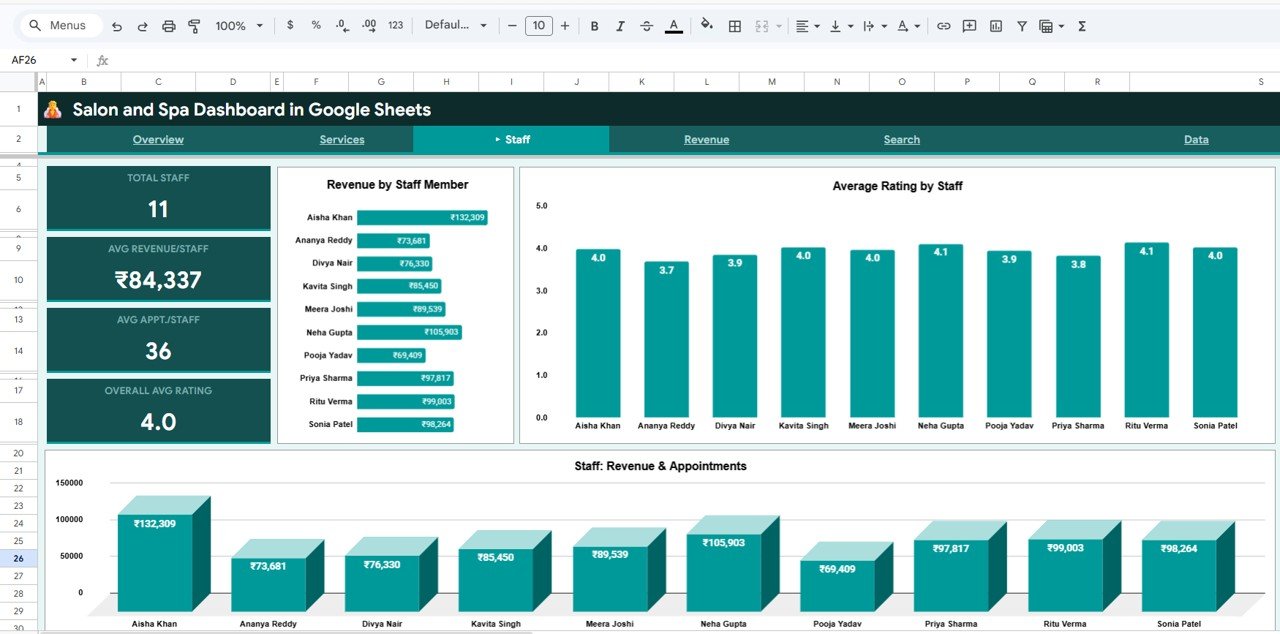Create a filter with the Filter icon
Viewport: 1280px width, 634px height.
1021,25
